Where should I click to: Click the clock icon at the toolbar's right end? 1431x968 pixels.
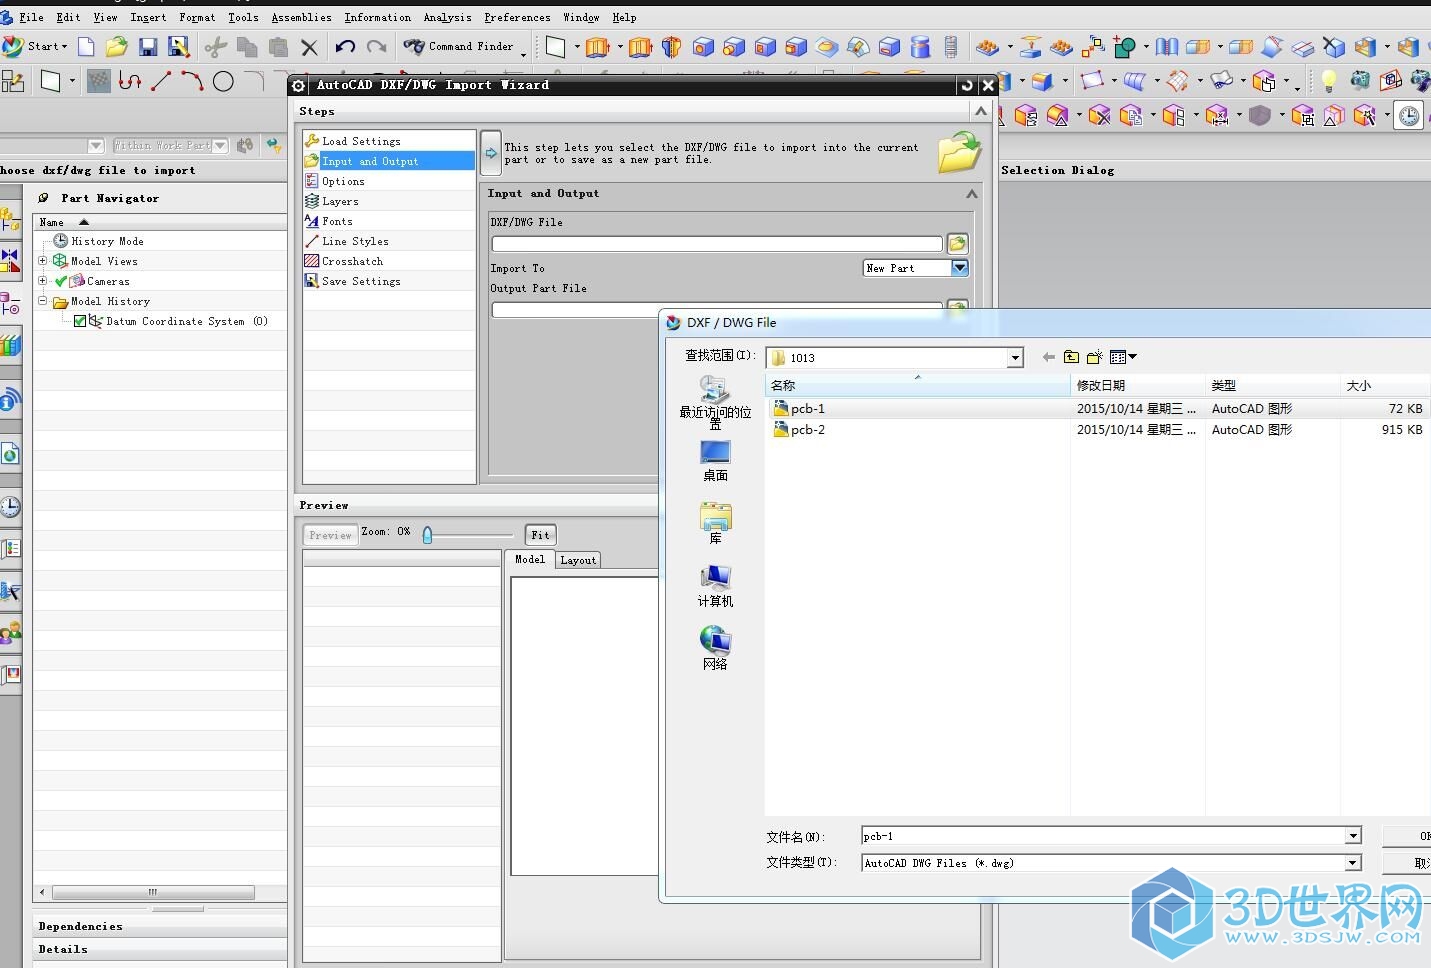pyautogui.click(x=1408, y=116)
